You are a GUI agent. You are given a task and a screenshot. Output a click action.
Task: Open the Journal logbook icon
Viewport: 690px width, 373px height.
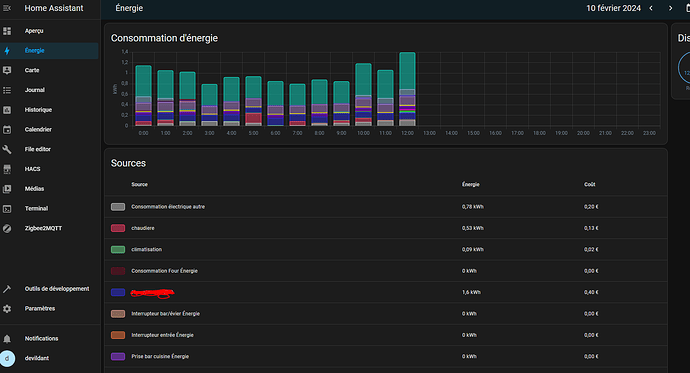point(7,90)
